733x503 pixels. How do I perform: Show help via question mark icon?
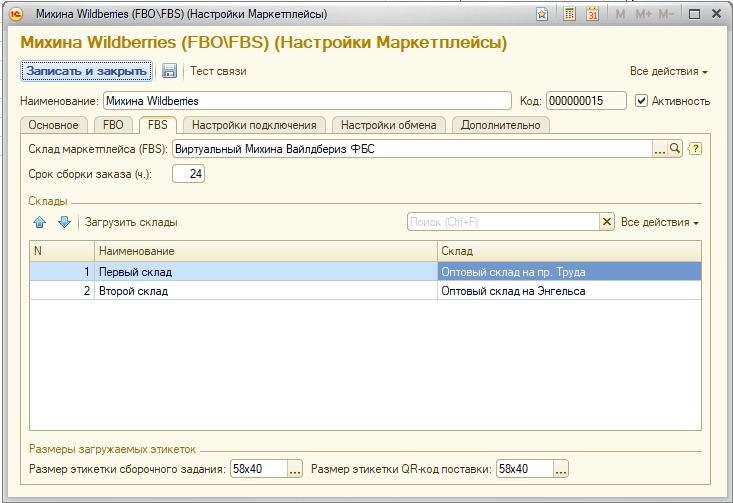pos(695,149)
